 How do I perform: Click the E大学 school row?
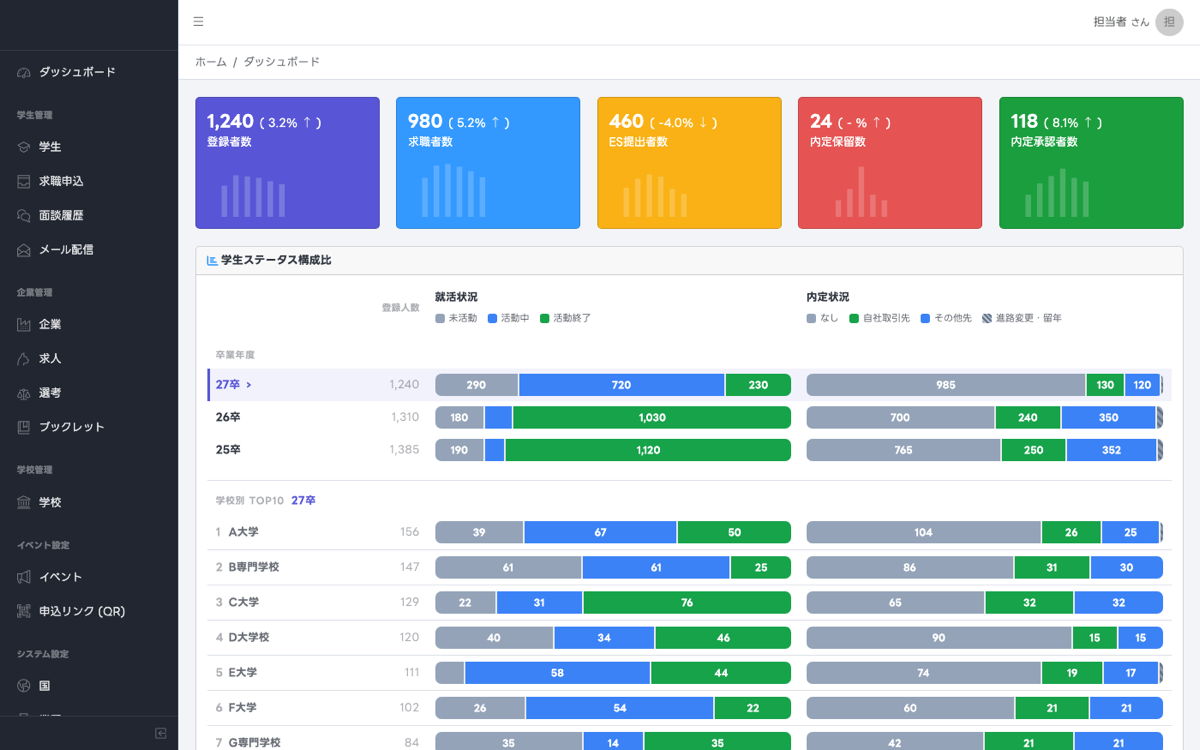[x=689, y=672]
